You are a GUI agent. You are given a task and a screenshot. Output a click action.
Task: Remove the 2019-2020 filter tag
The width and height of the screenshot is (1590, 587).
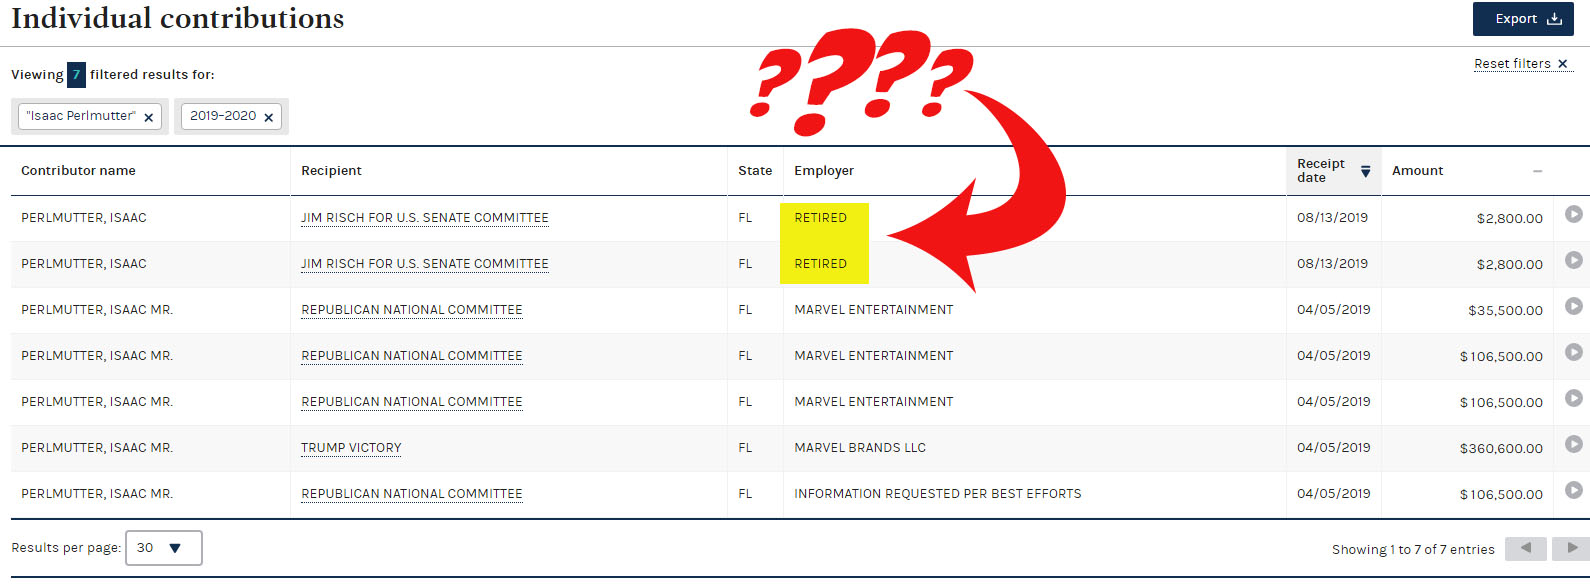[x=268, y=117]
